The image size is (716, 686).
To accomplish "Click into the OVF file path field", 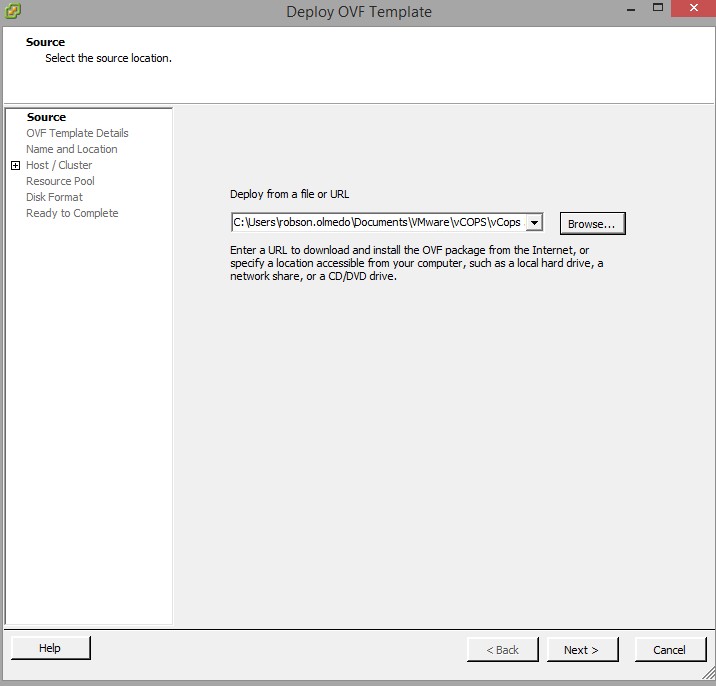I will point(377,223).
